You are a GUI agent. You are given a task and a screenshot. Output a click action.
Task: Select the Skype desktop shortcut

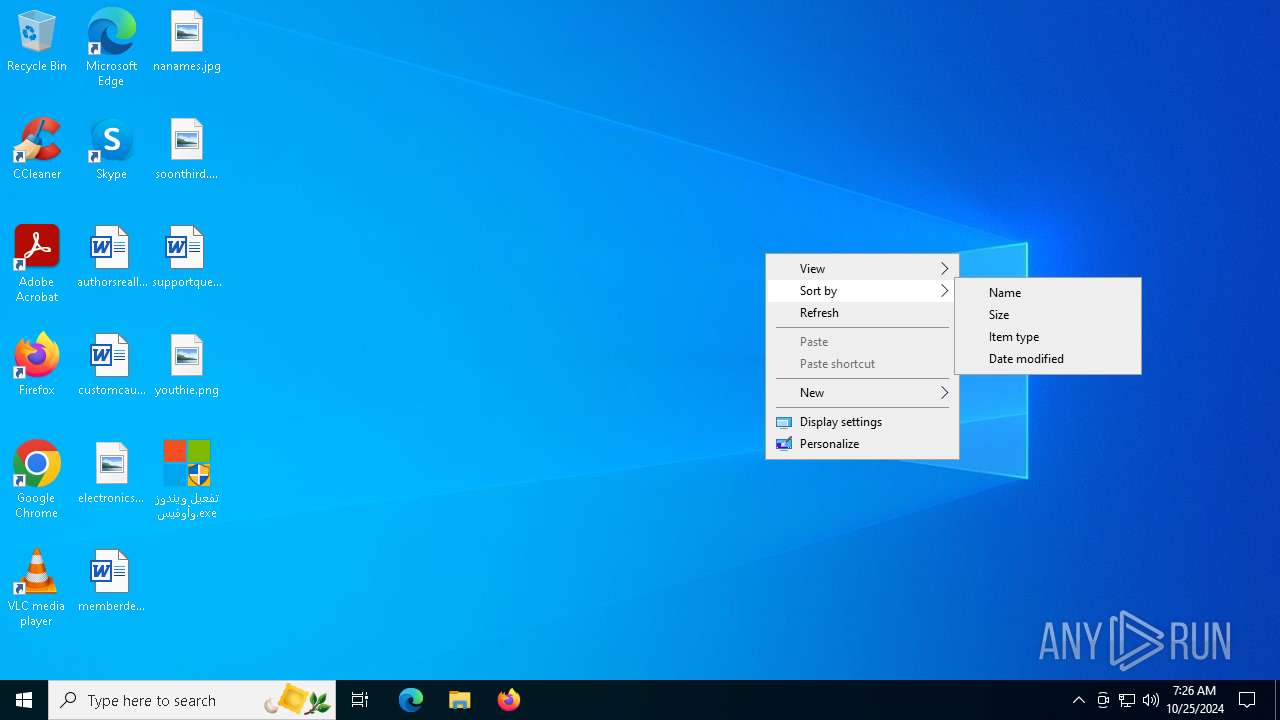click(x=111, y=150)
